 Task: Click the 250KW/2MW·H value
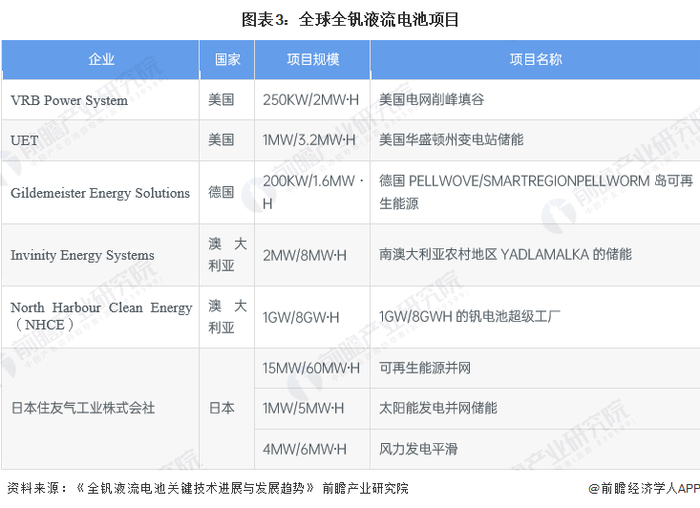coord(311,100)
